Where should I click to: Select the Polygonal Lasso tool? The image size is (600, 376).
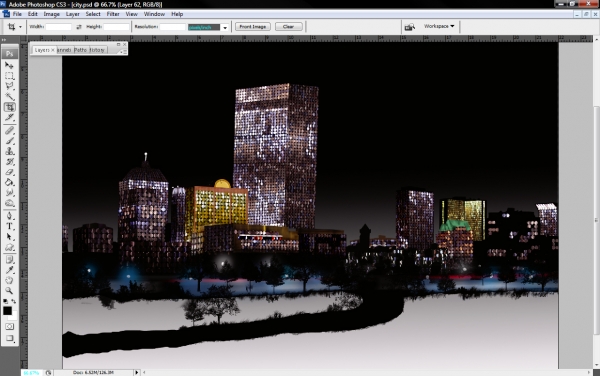tap(9, 86)
